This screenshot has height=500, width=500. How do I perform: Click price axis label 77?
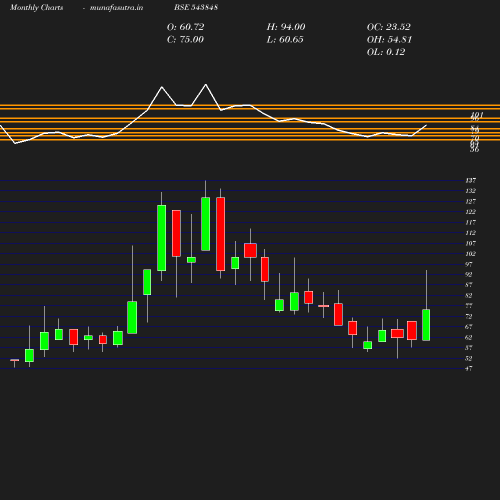point(469,306)
